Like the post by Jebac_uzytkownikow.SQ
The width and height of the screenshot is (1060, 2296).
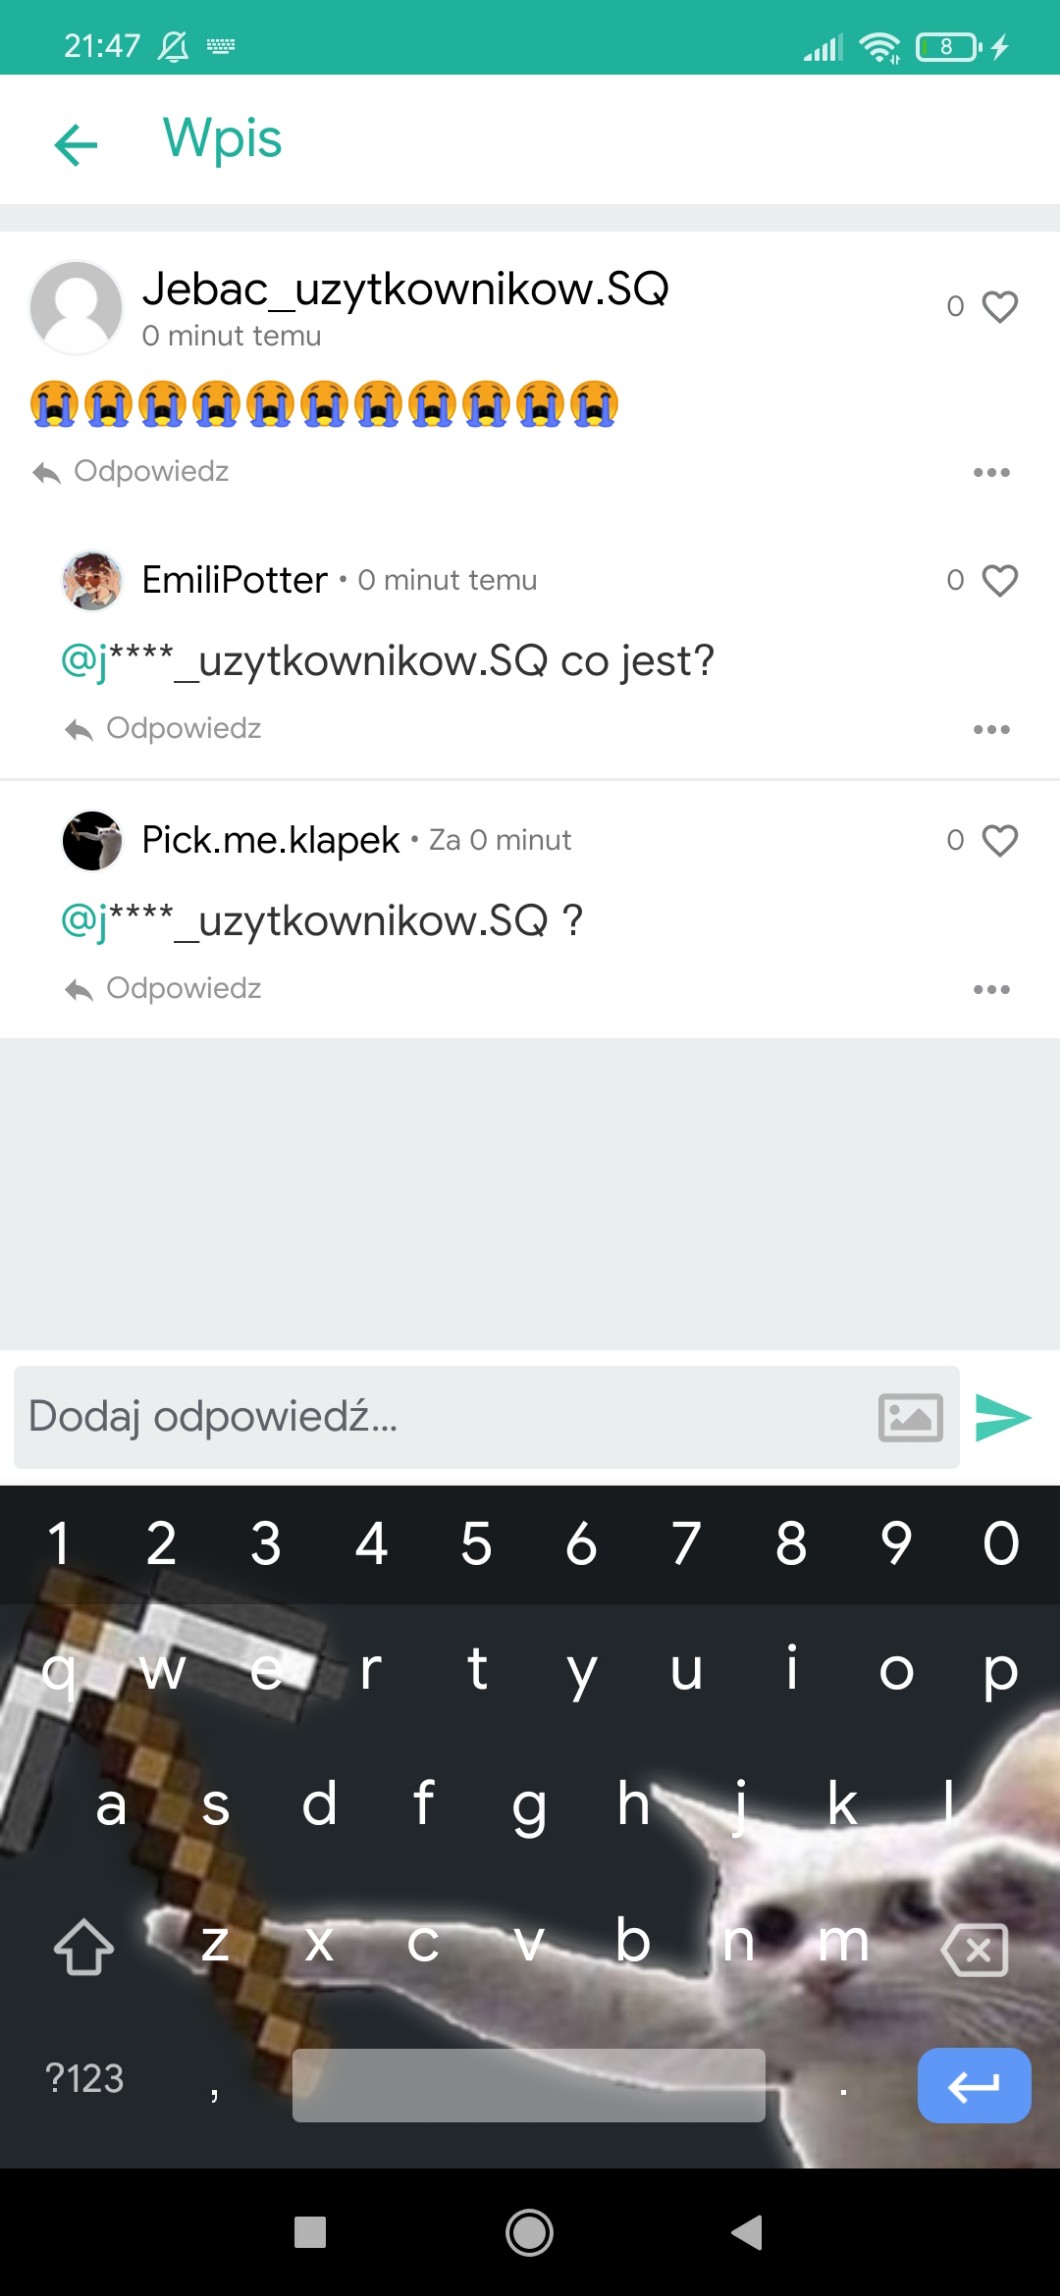pyautogui.click(x=999, y=306)
